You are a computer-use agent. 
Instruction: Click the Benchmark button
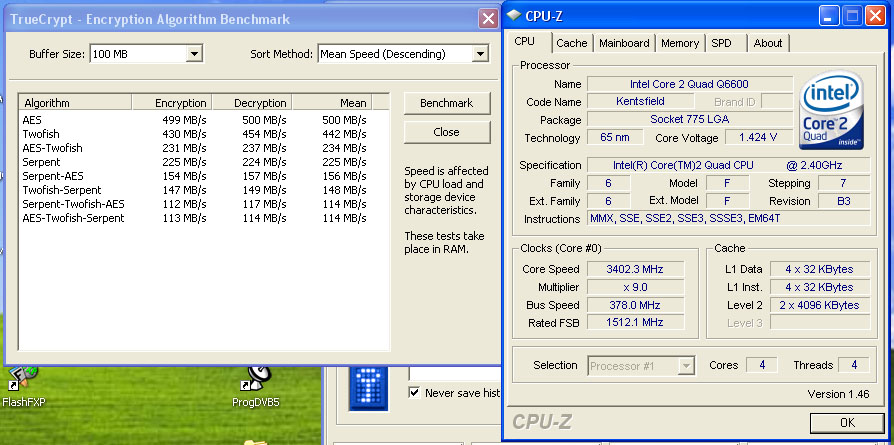pyautogui.click(x=446, y=103)
